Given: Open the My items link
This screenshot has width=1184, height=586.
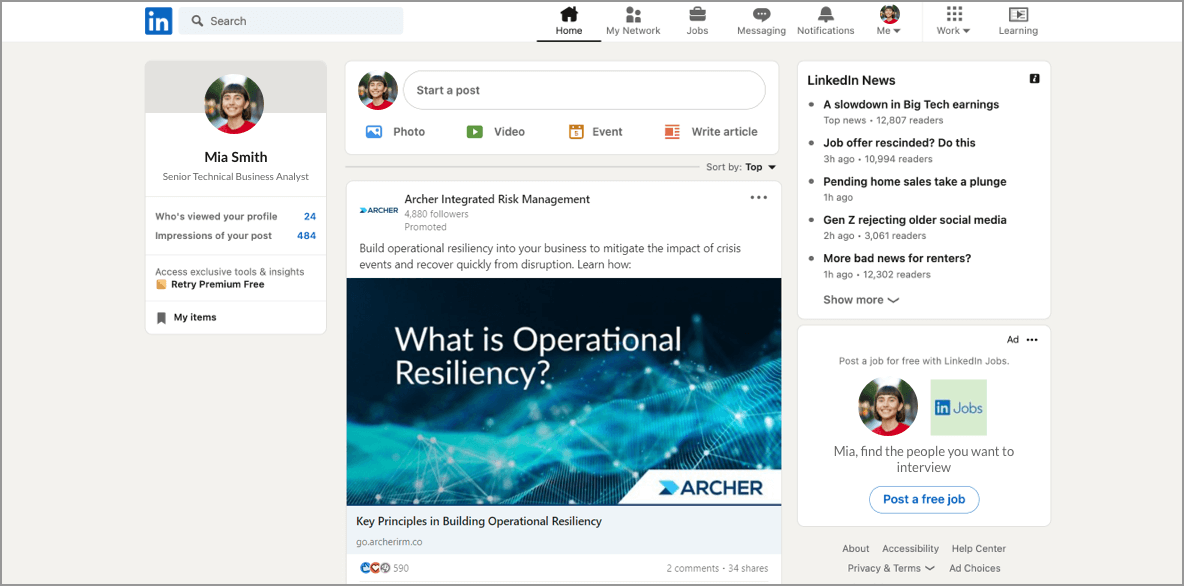Looking at the screenshot, I should pyautogui.click(x=195, y=318).
